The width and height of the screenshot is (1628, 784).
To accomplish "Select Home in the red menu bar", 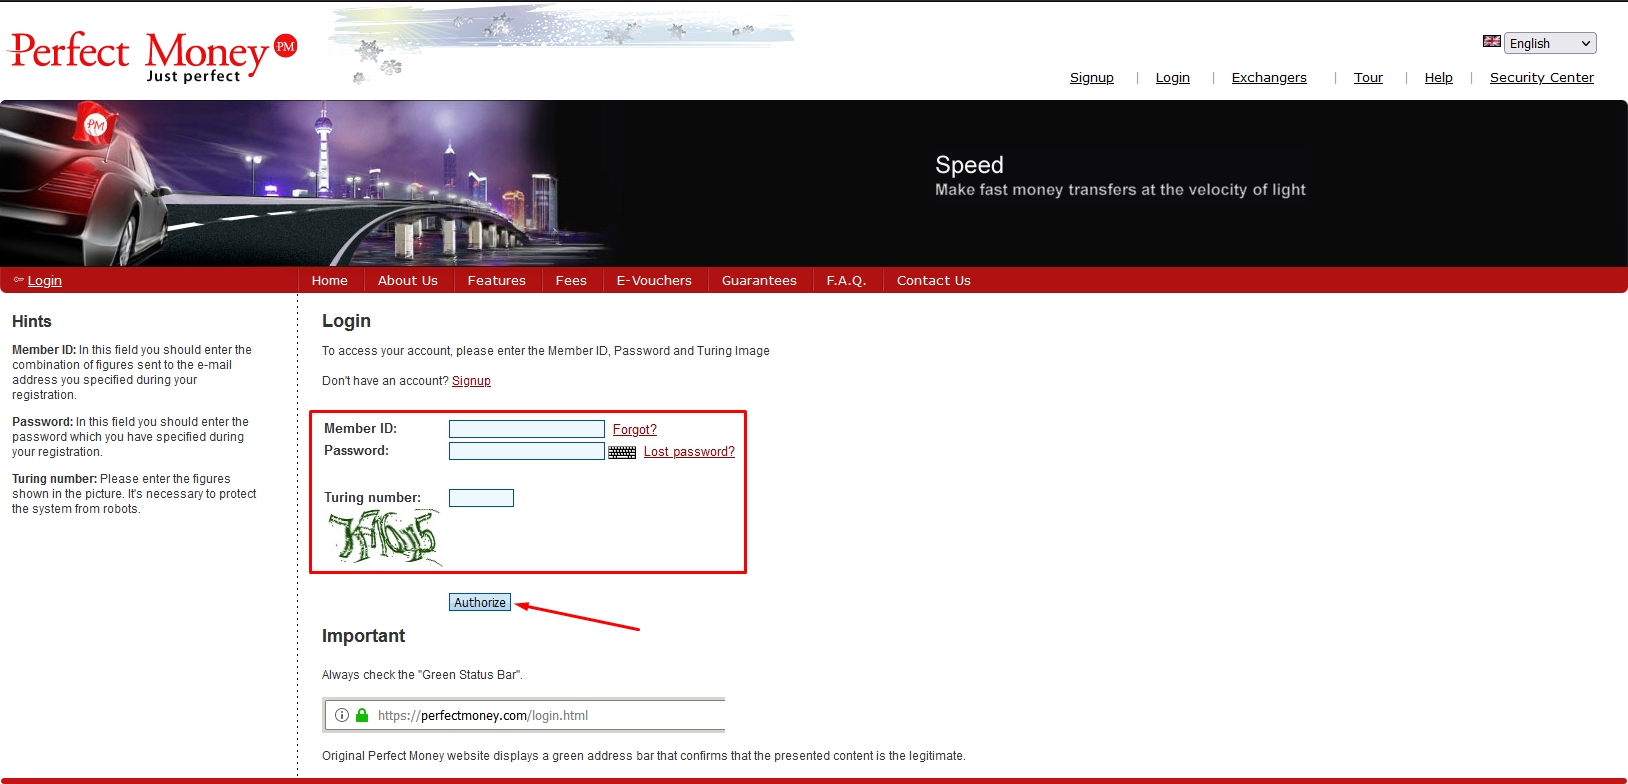I will (x=329, y=281).
